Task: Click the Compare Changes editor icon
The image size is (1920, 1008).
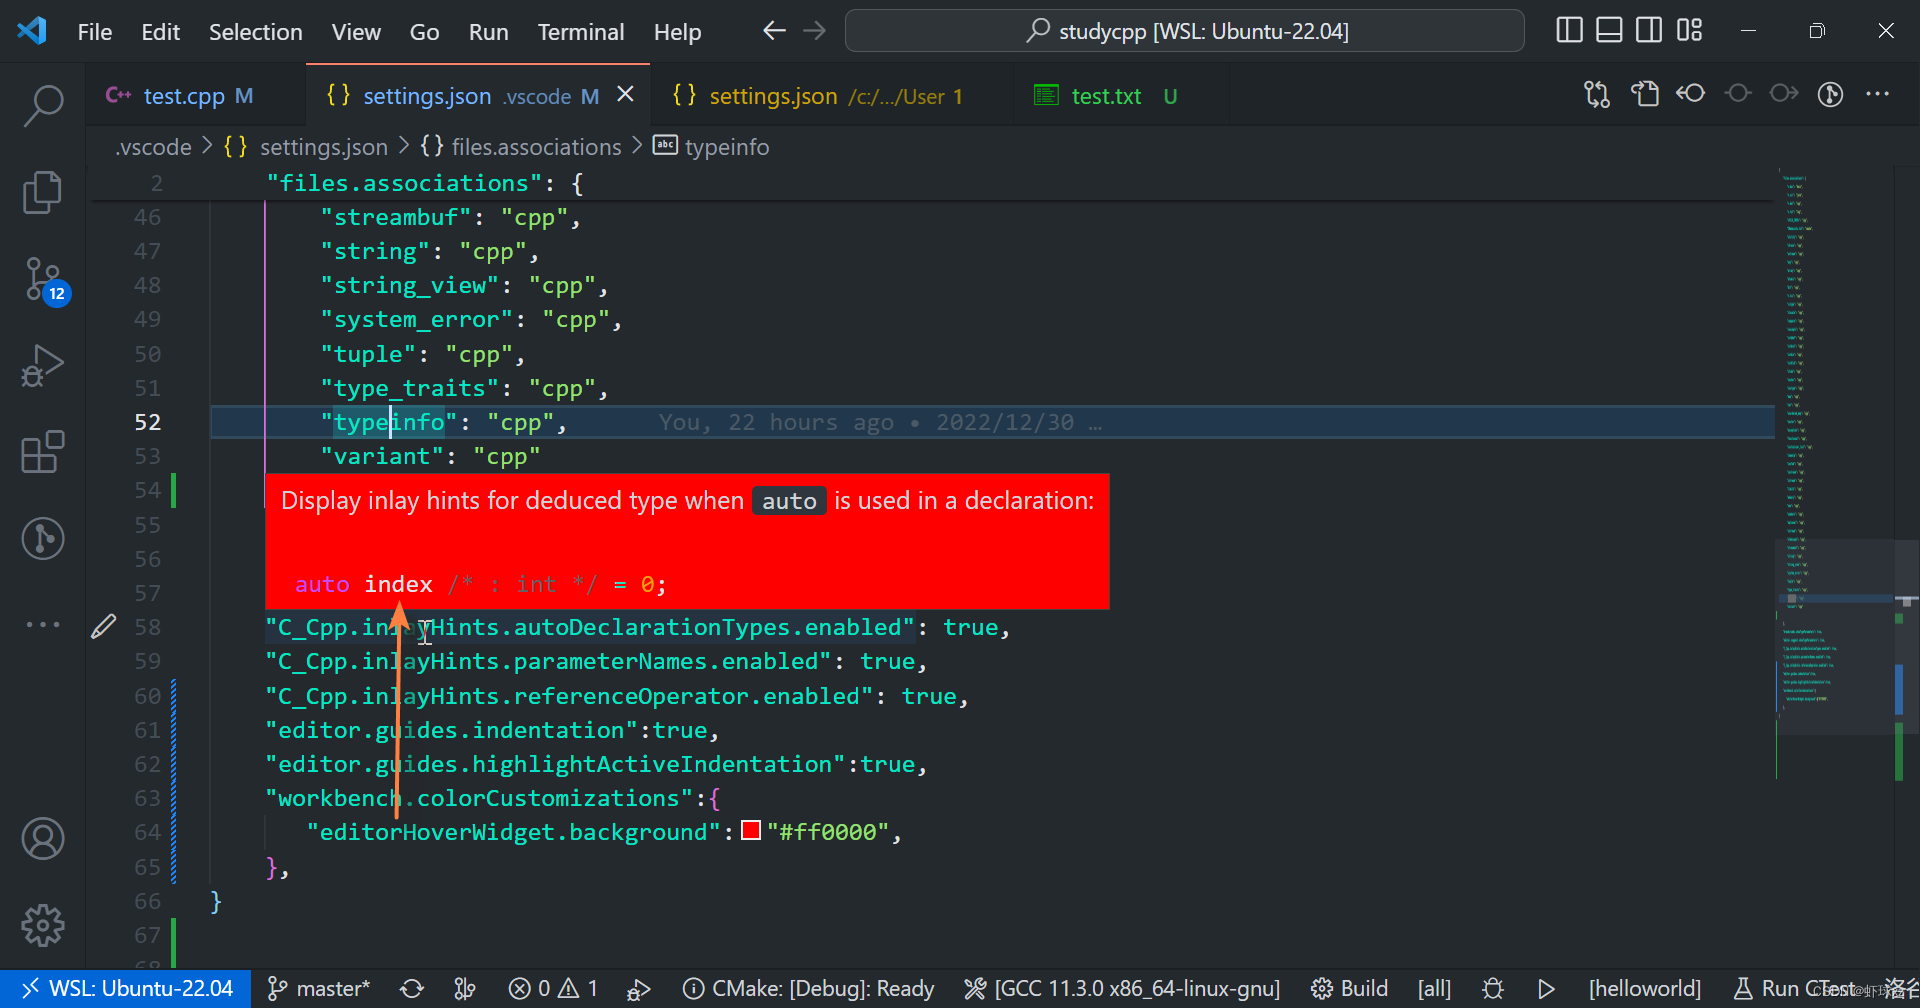Action: 1597,95
